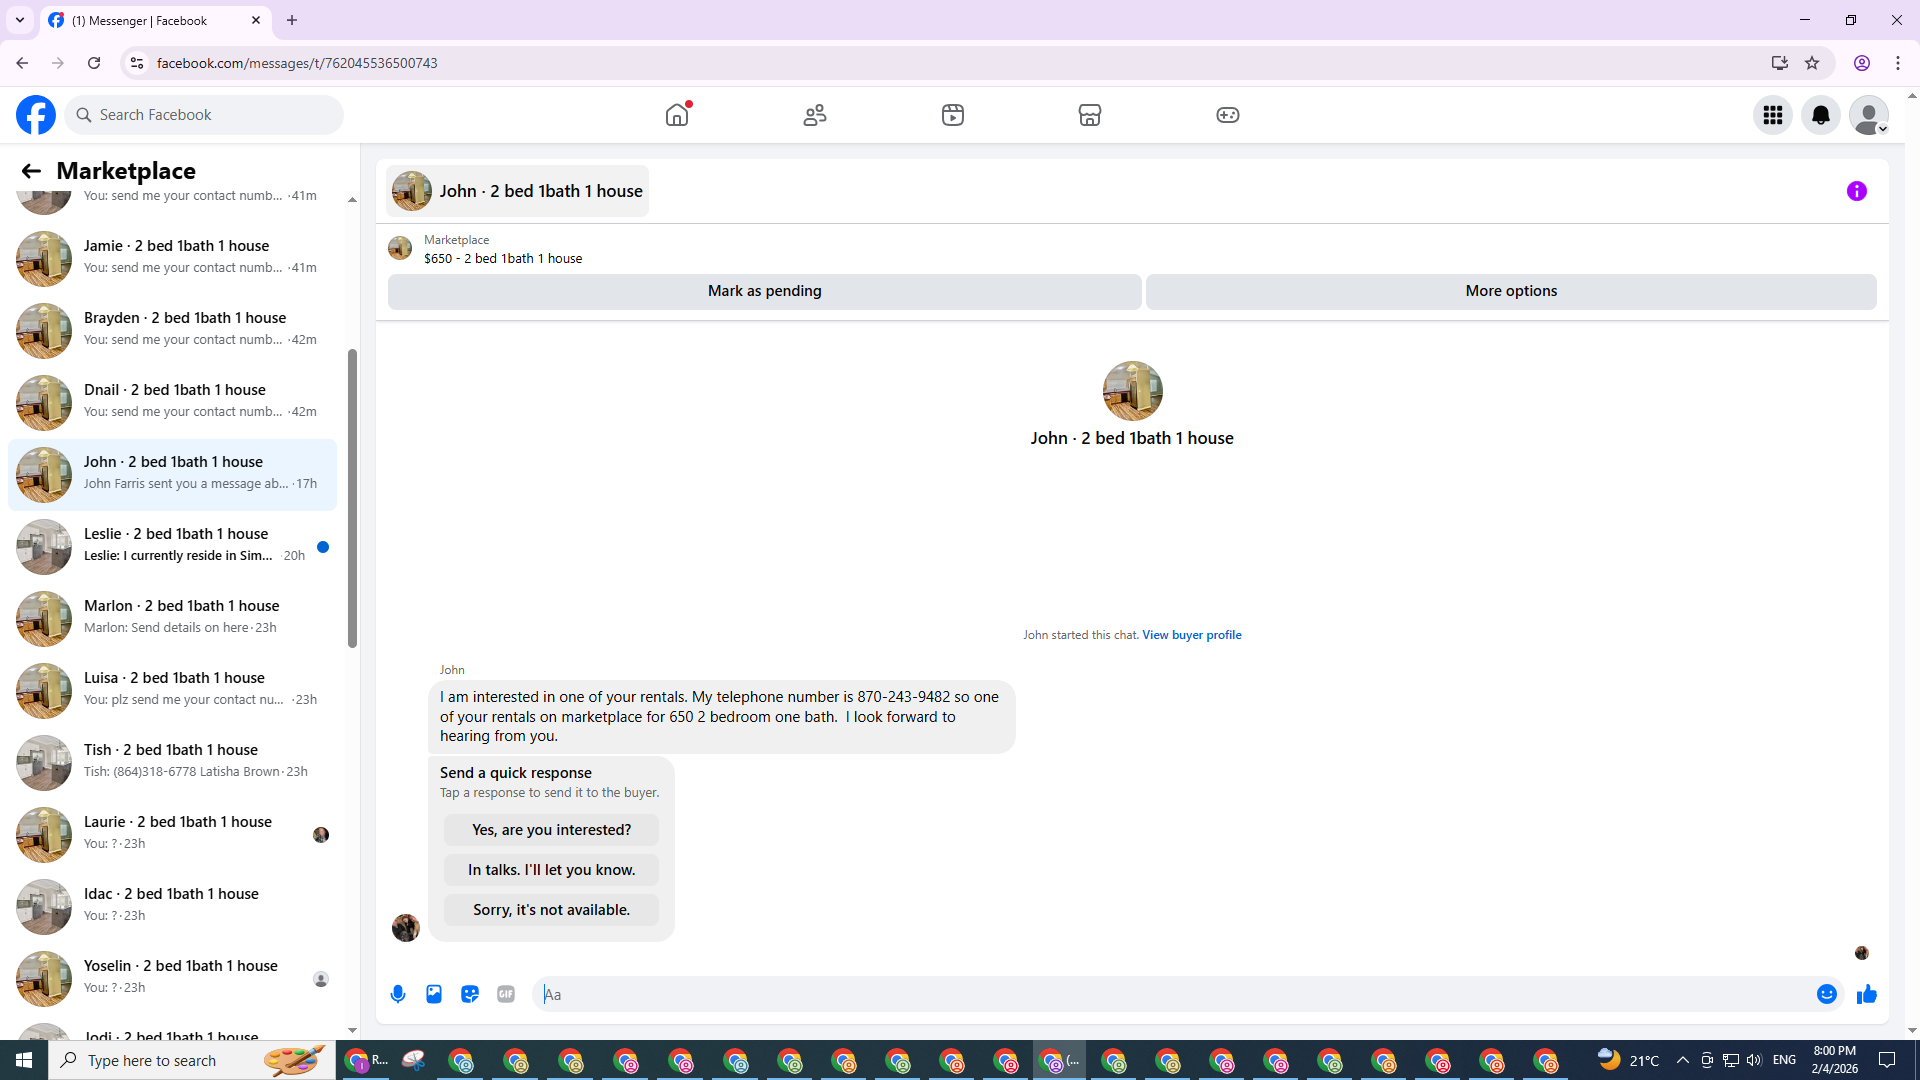Viewport: 1920px width, 1080px height.
Task: Expand the John chat header menu
Action: click(x=517, y=191)
